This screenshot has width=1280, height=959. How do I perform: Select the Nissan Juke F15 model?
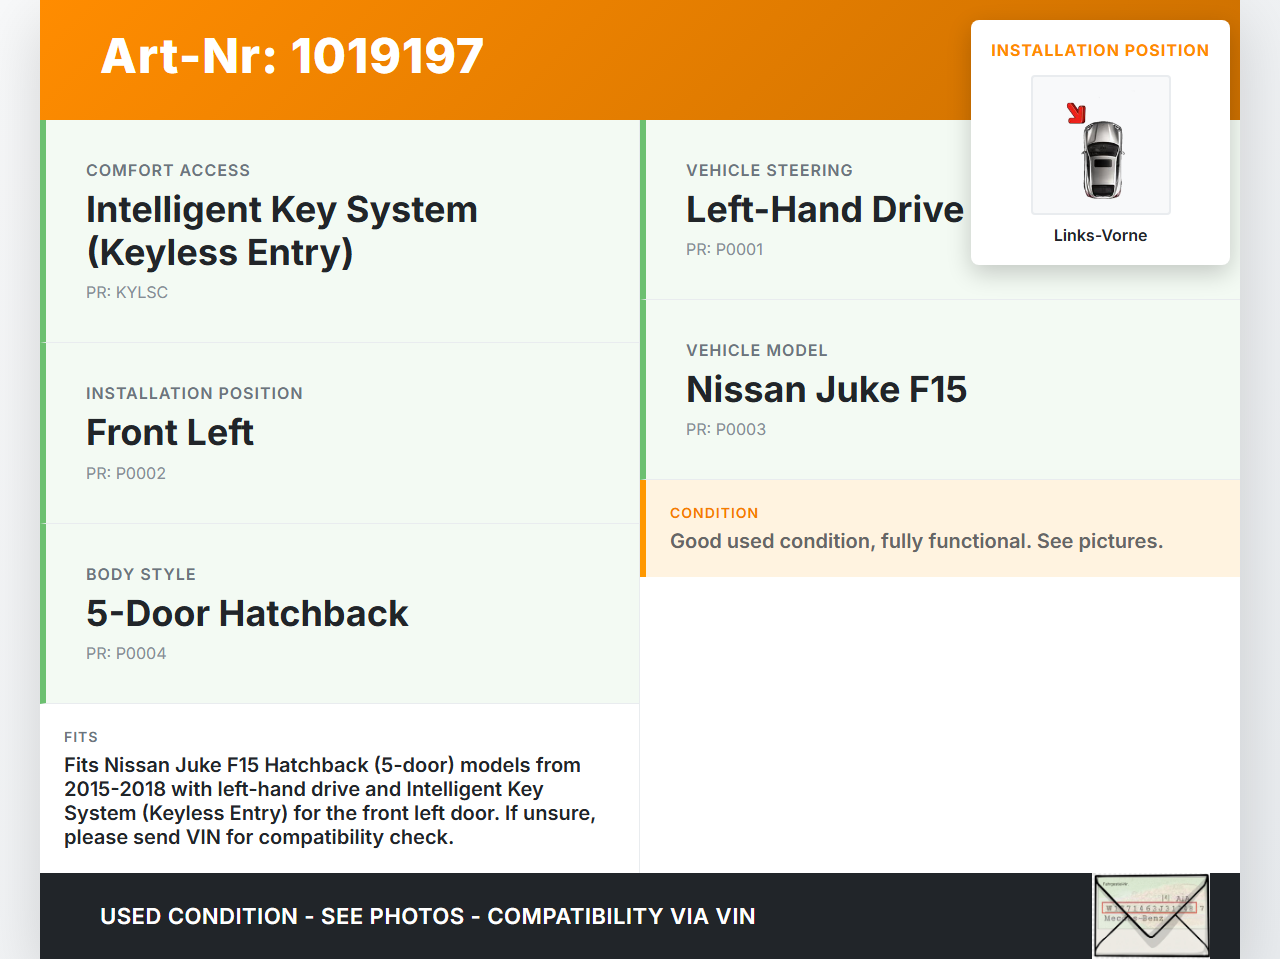click(x=826, y=390)
